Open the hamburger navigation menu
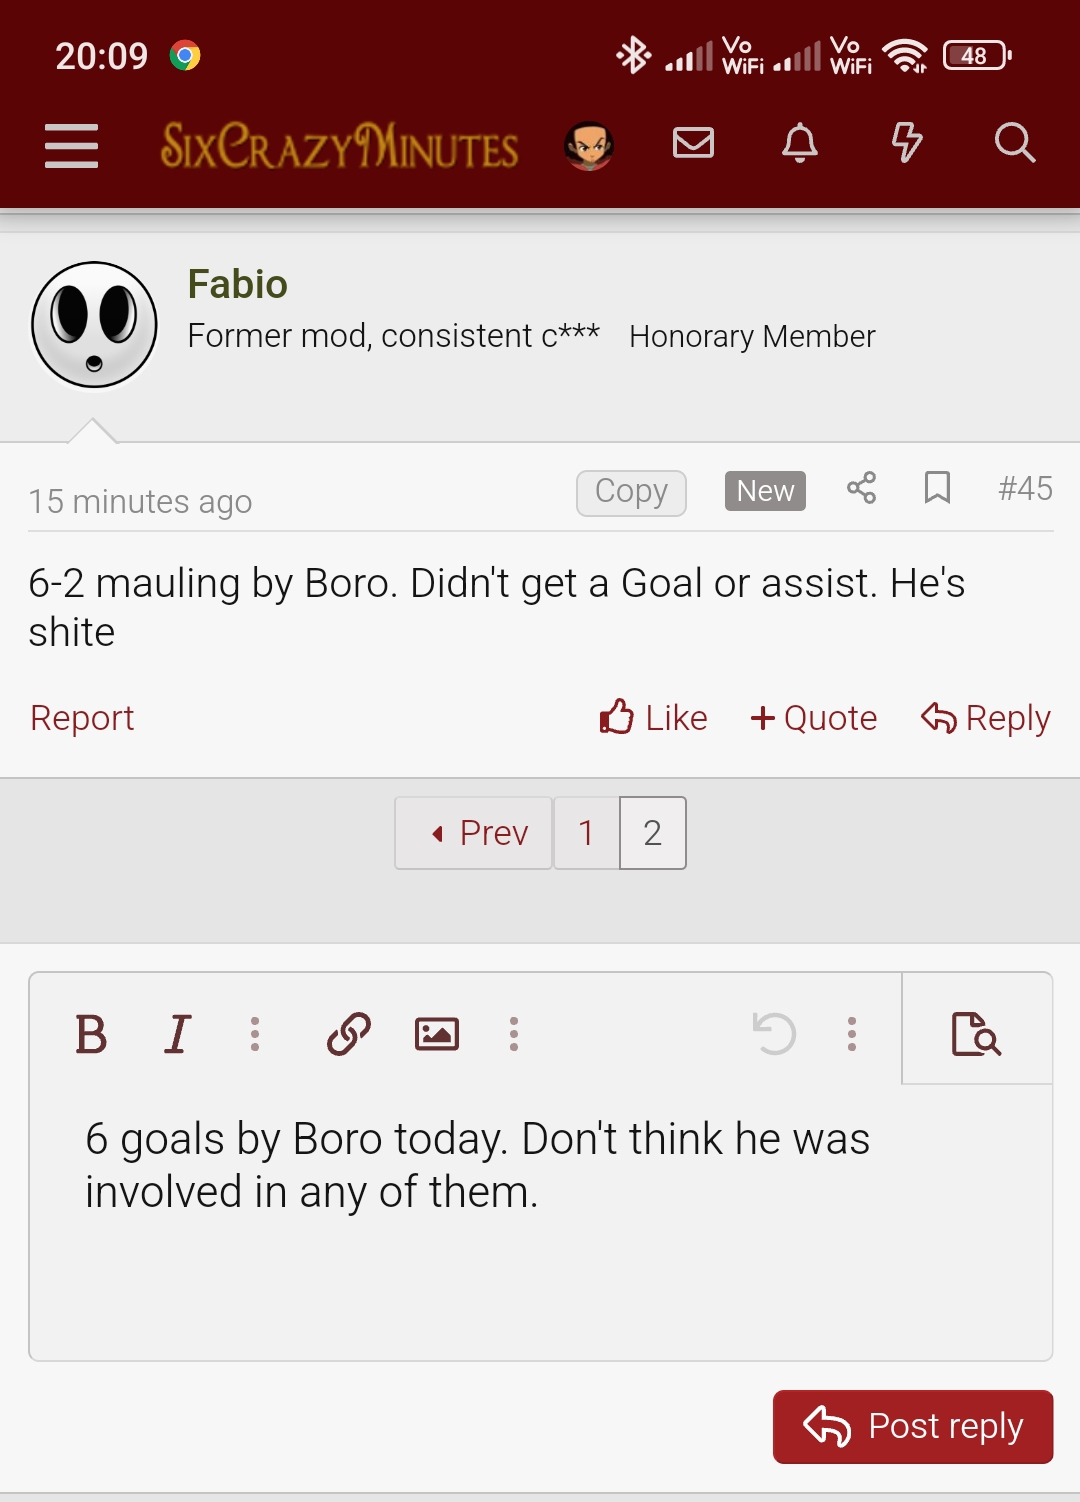1080x1502 pixels. pyautogui.click(x=71, y=146)
